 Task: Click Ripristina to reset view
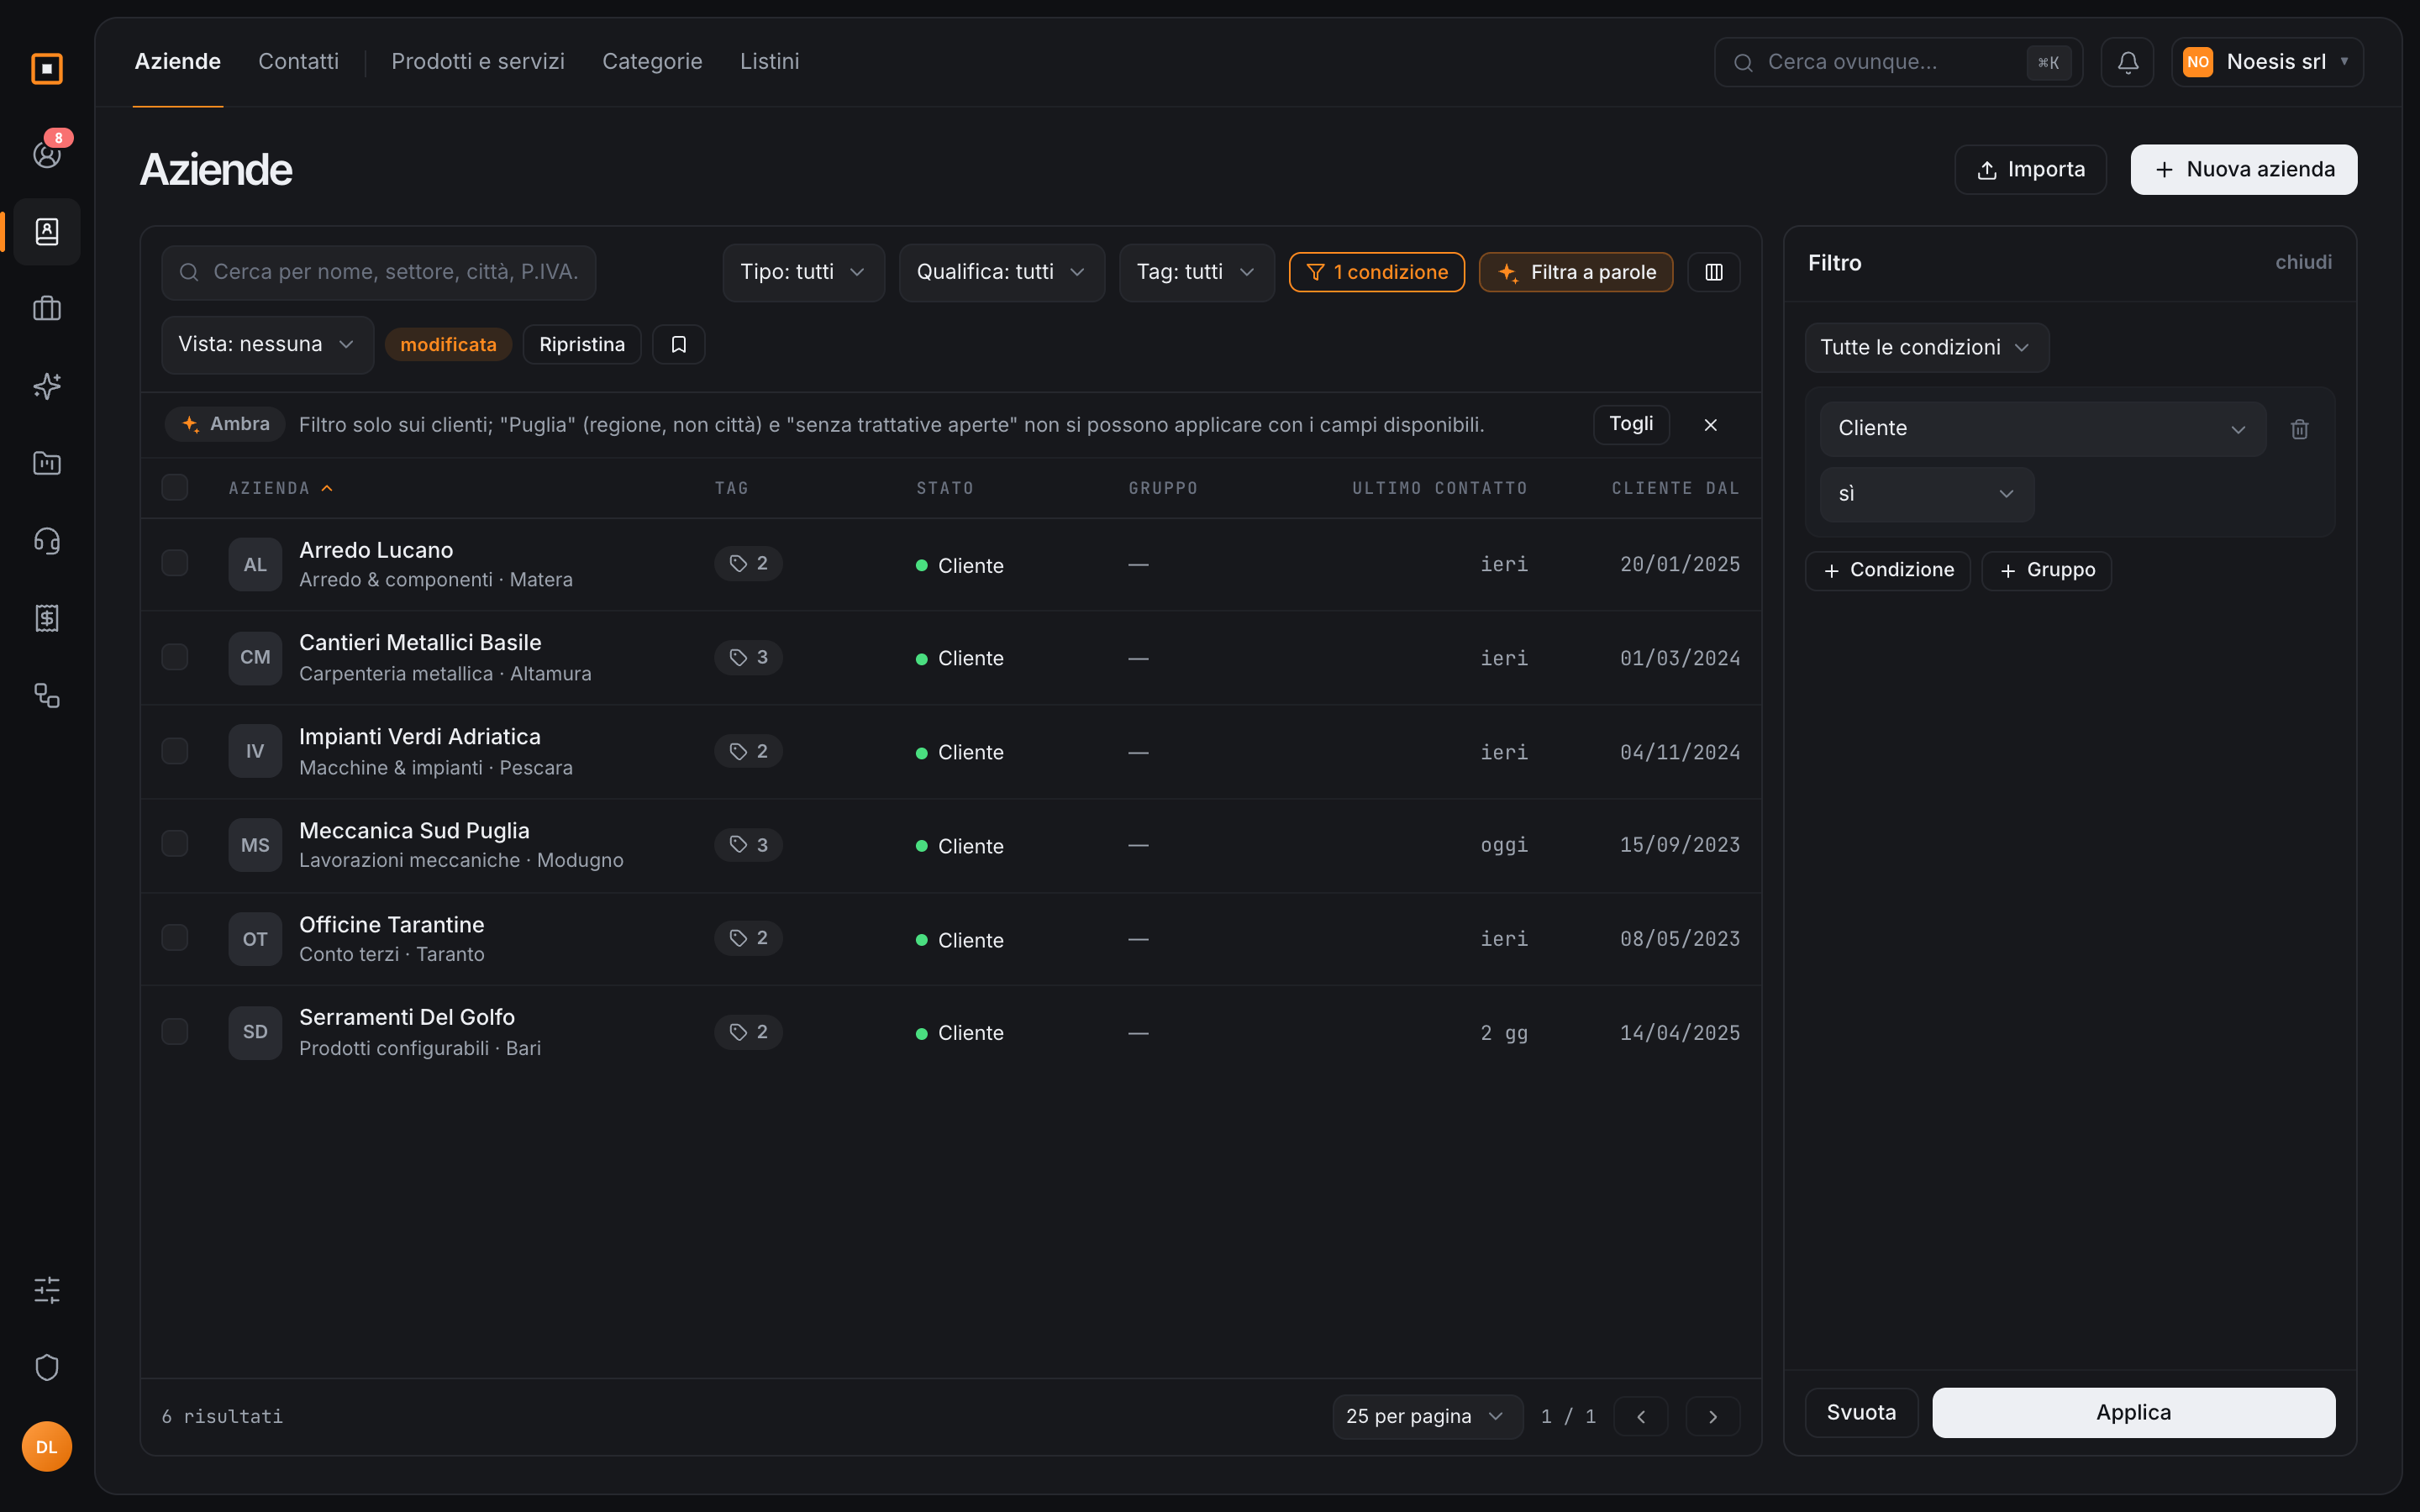click(x=581, y=344)
